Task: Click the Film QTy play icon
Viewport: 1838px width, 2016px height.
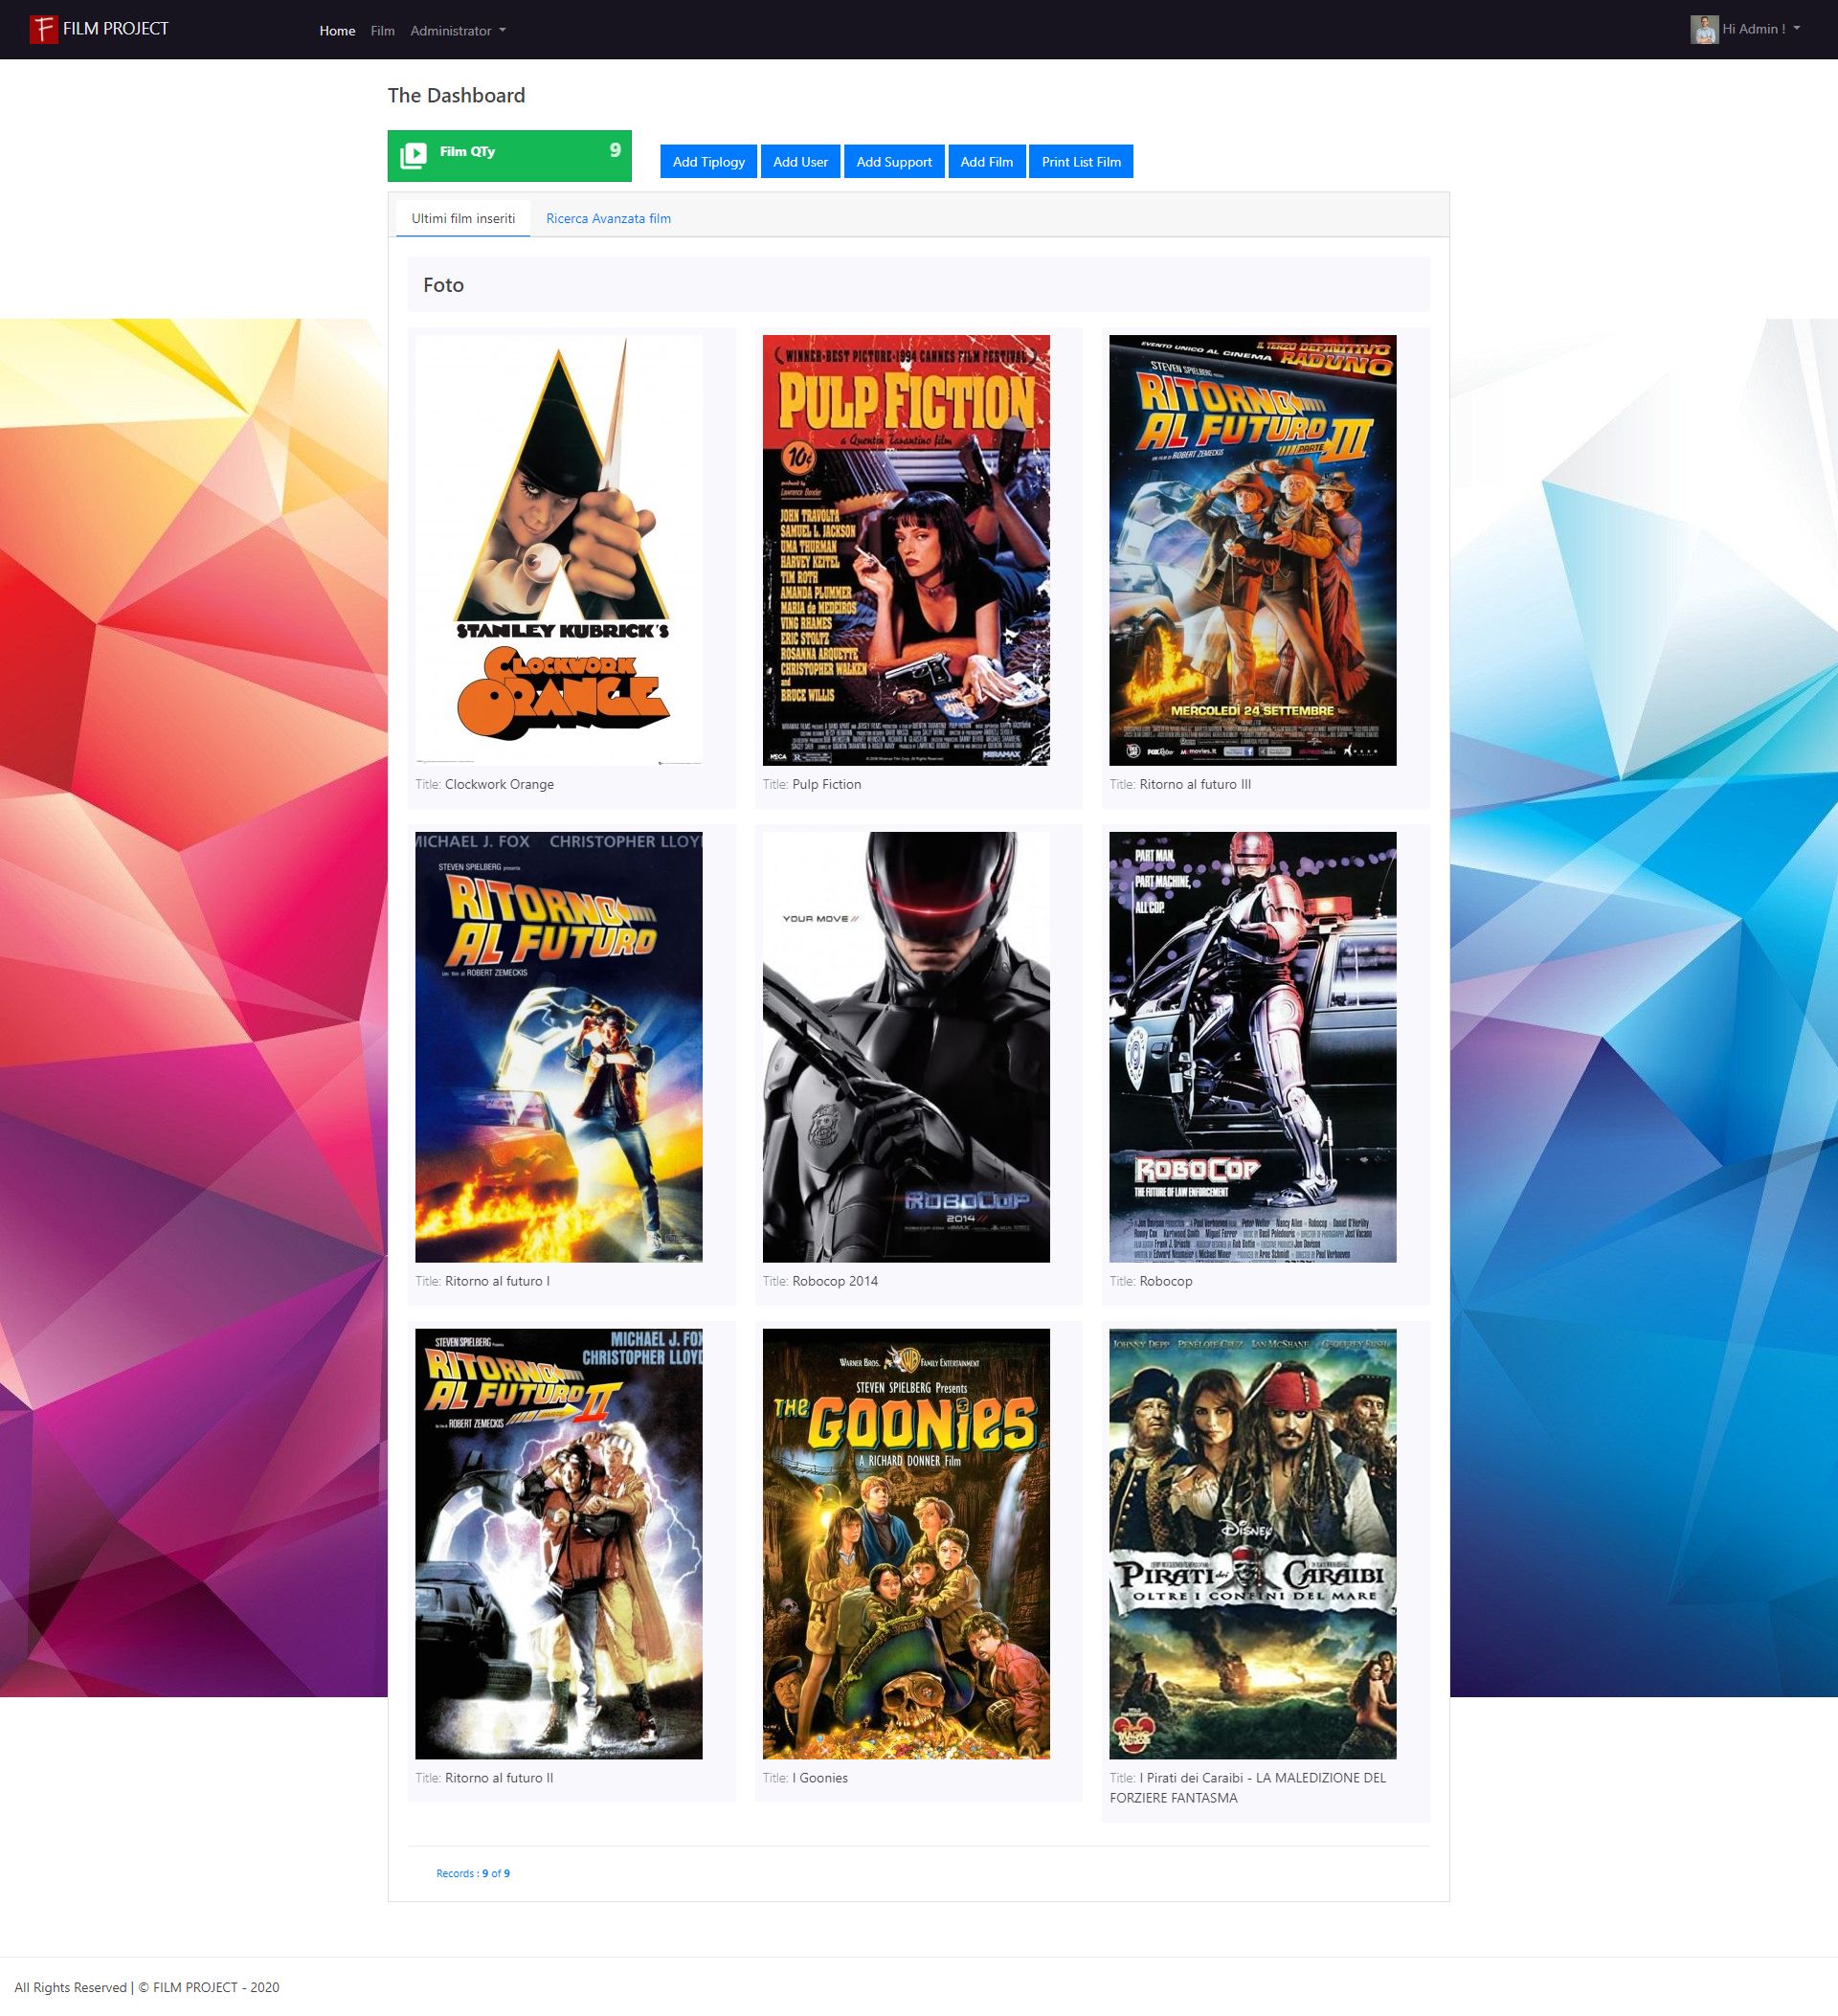Action: [413, 156]
